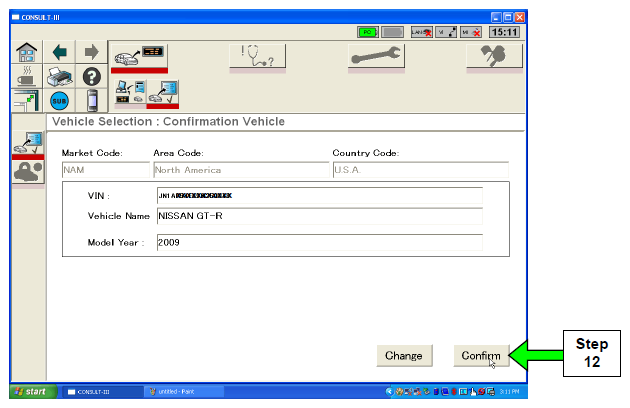Go forward with the right arrow

point(92,52)
